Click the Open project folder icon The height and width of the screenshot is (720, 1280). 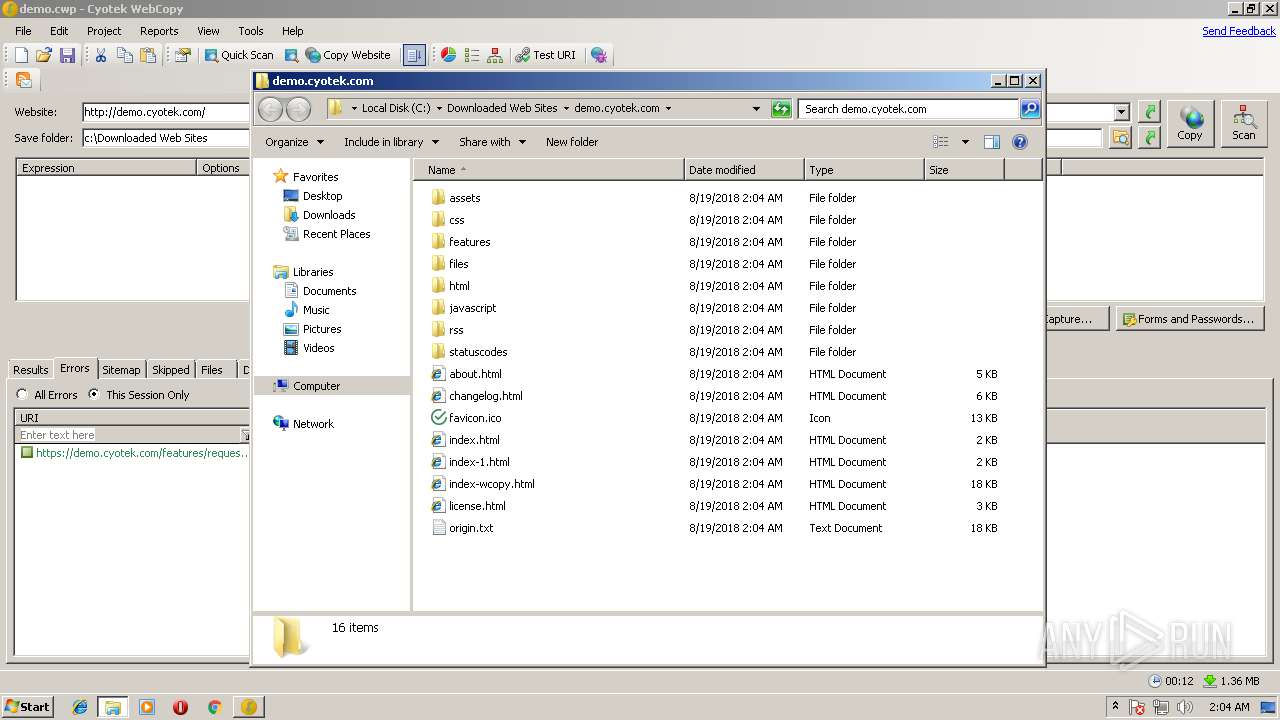(x=44, y=55)
